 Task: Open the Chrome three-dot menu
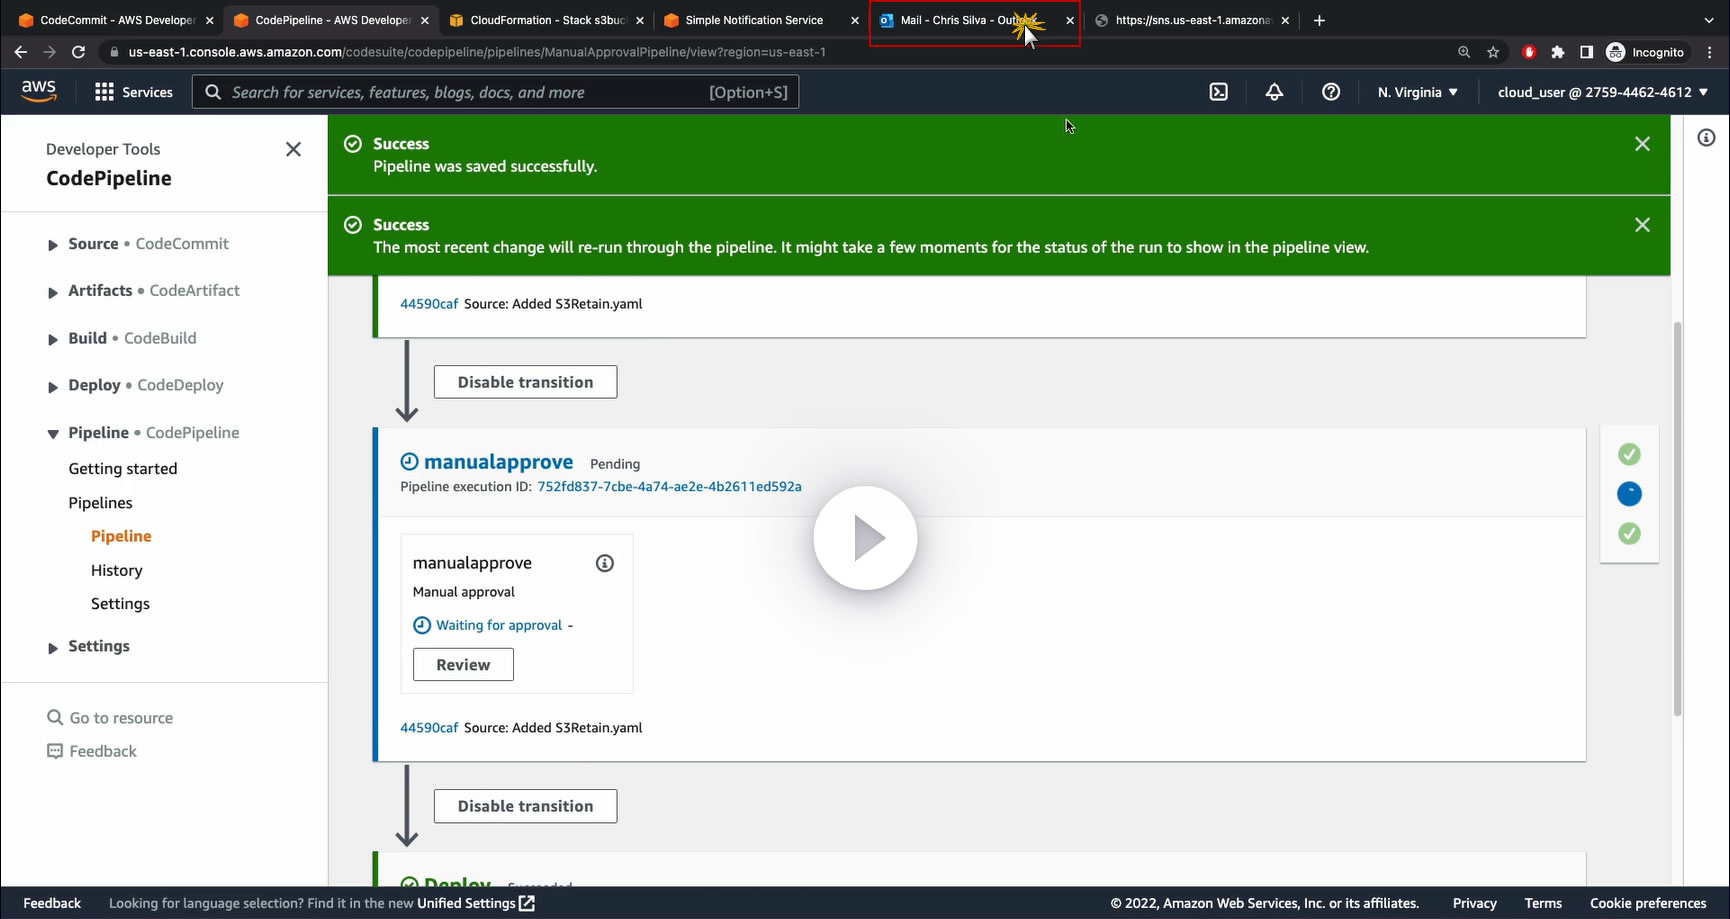[x=1709, y=52]
